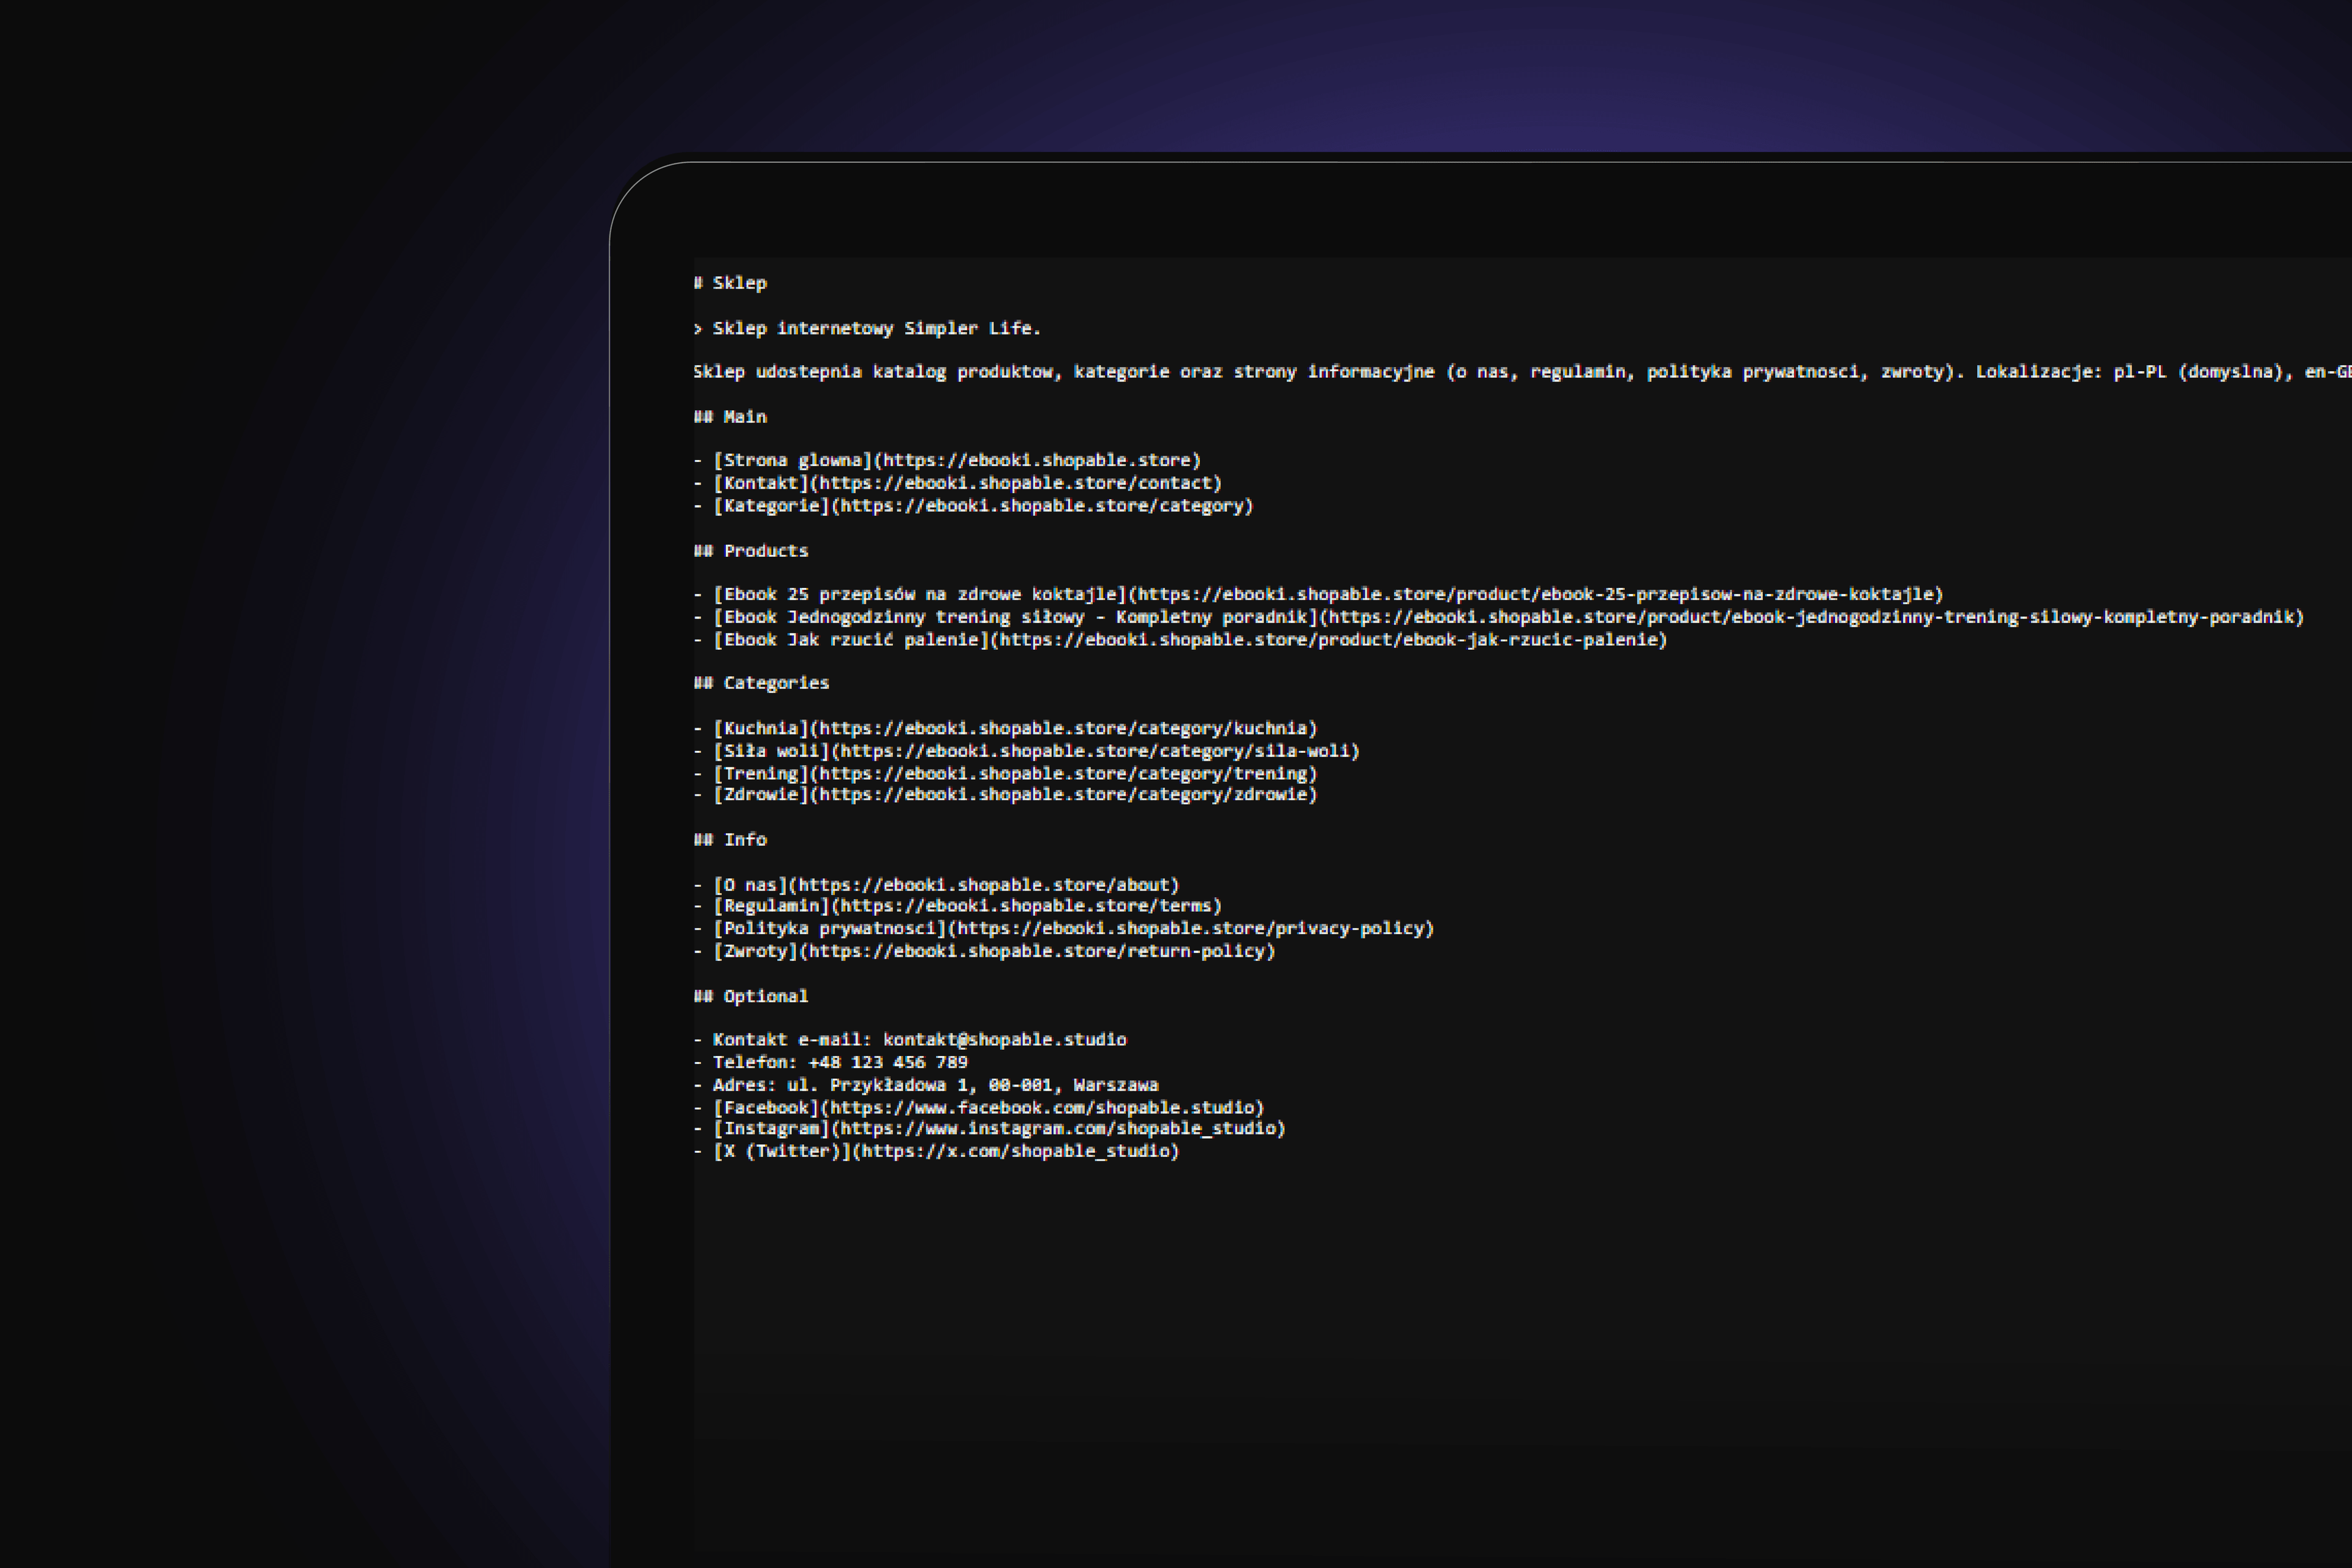Image resolution: width=2352 pixels, height=1568 pixels.
Task: Click the "[Strona glowna]" line
Action: click(947, 461)
